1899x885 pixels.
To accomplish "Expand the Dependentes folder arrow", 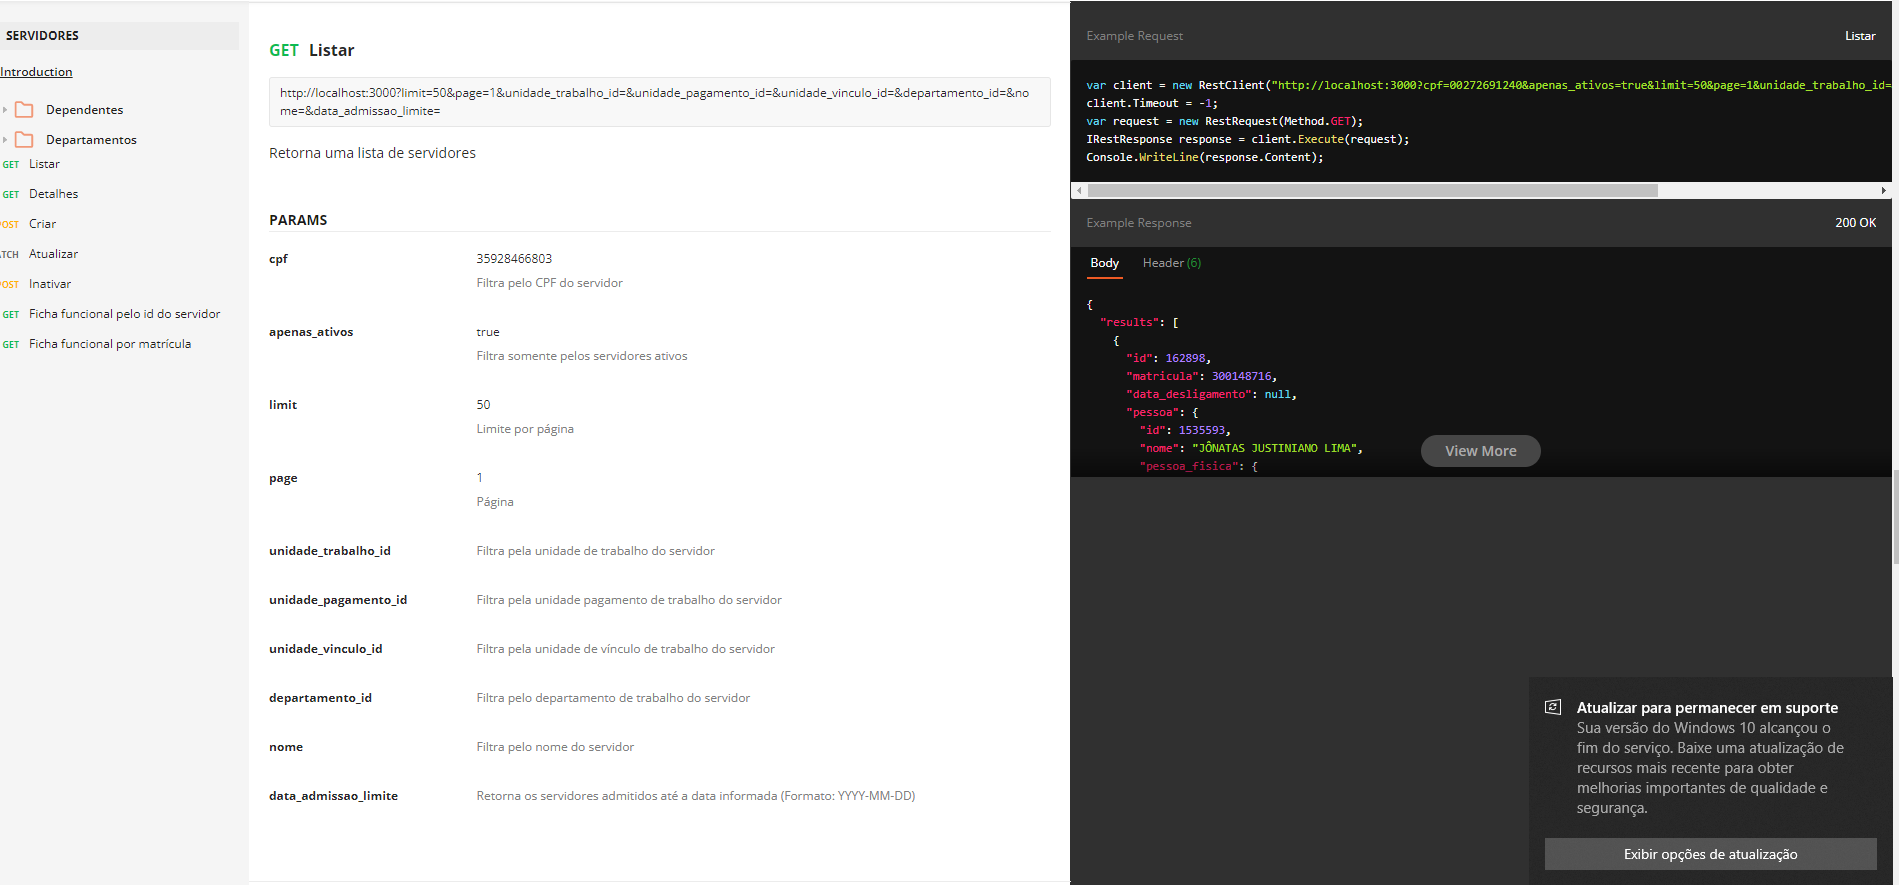I will 5,110.
